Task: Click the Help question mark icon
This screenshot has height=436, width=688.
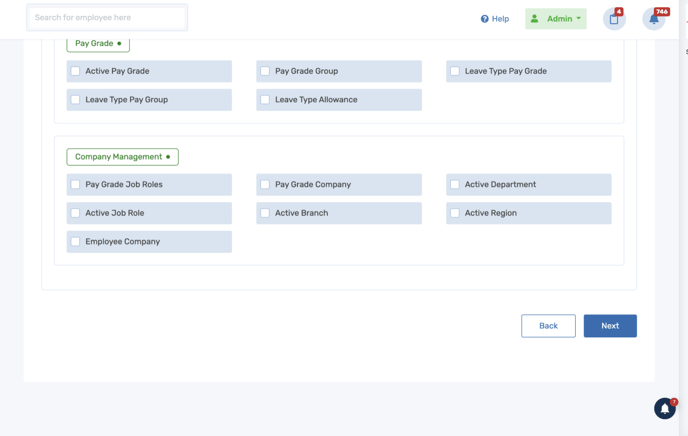Action: (484, 19)
